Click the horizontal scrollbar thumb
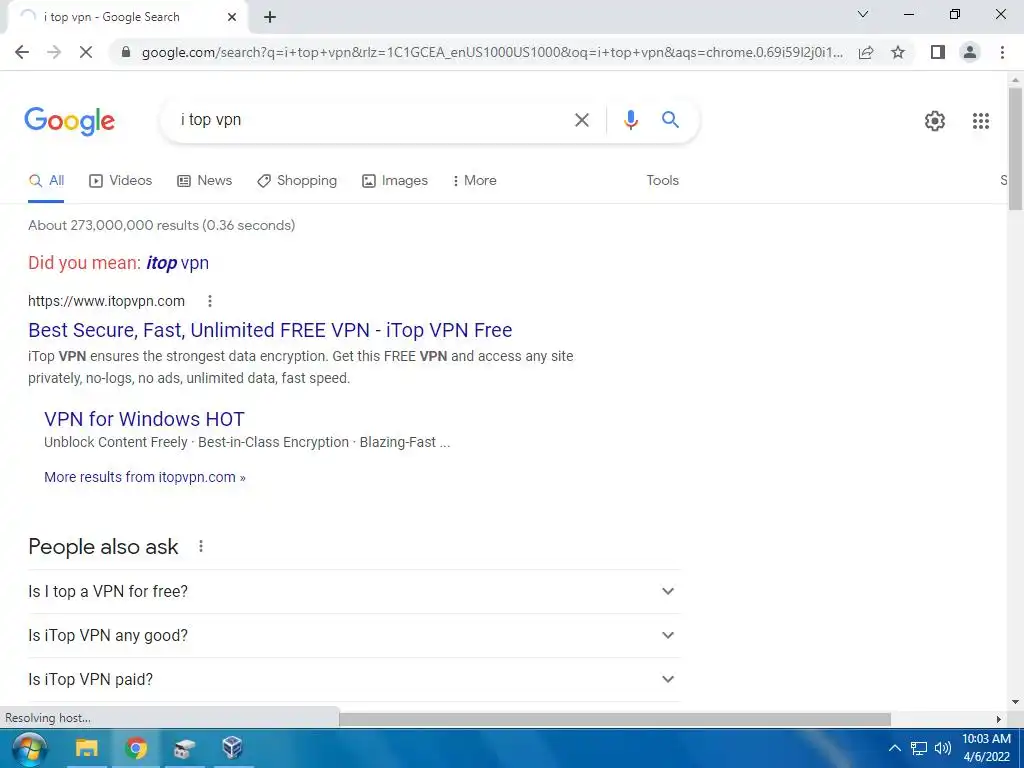This screenshot has width=1024, height=768. click(615, 719)
